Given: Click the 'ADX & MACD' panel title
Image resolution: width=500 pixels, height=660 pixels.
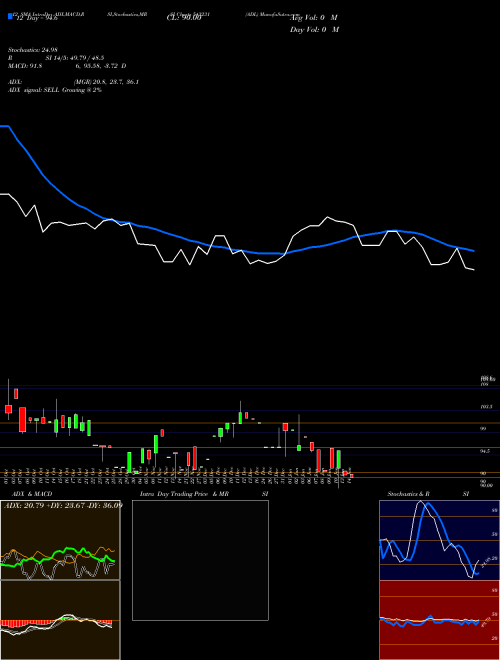Looking at the screenshot, I should pos(32,494).
